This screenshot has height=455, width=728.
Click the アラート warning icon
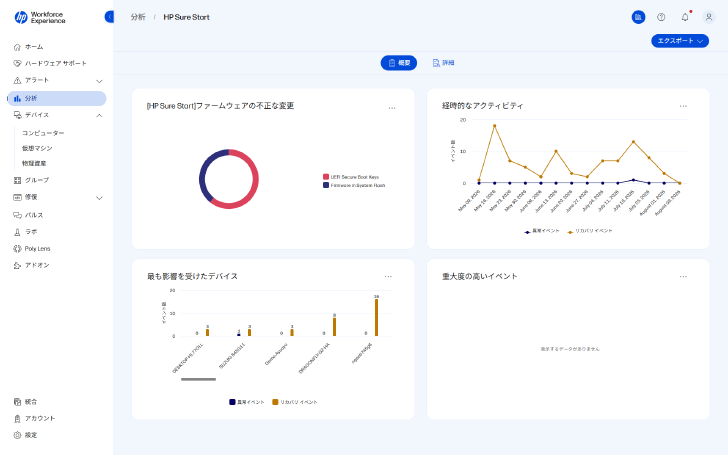[17, 80]
